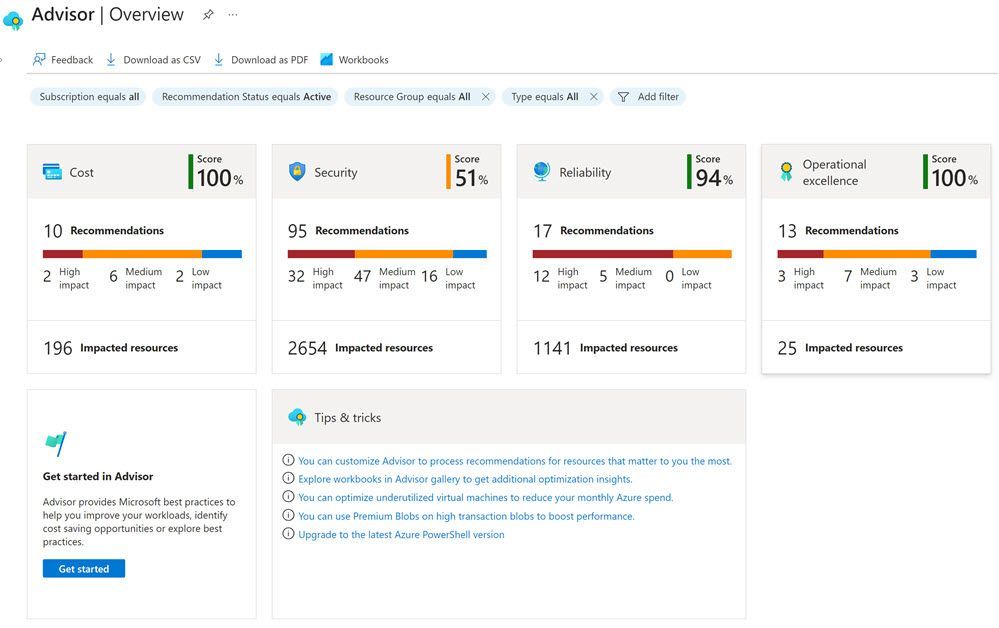
Task: Click 196 Impacted resources in Cost
Action: coord(111,348)
